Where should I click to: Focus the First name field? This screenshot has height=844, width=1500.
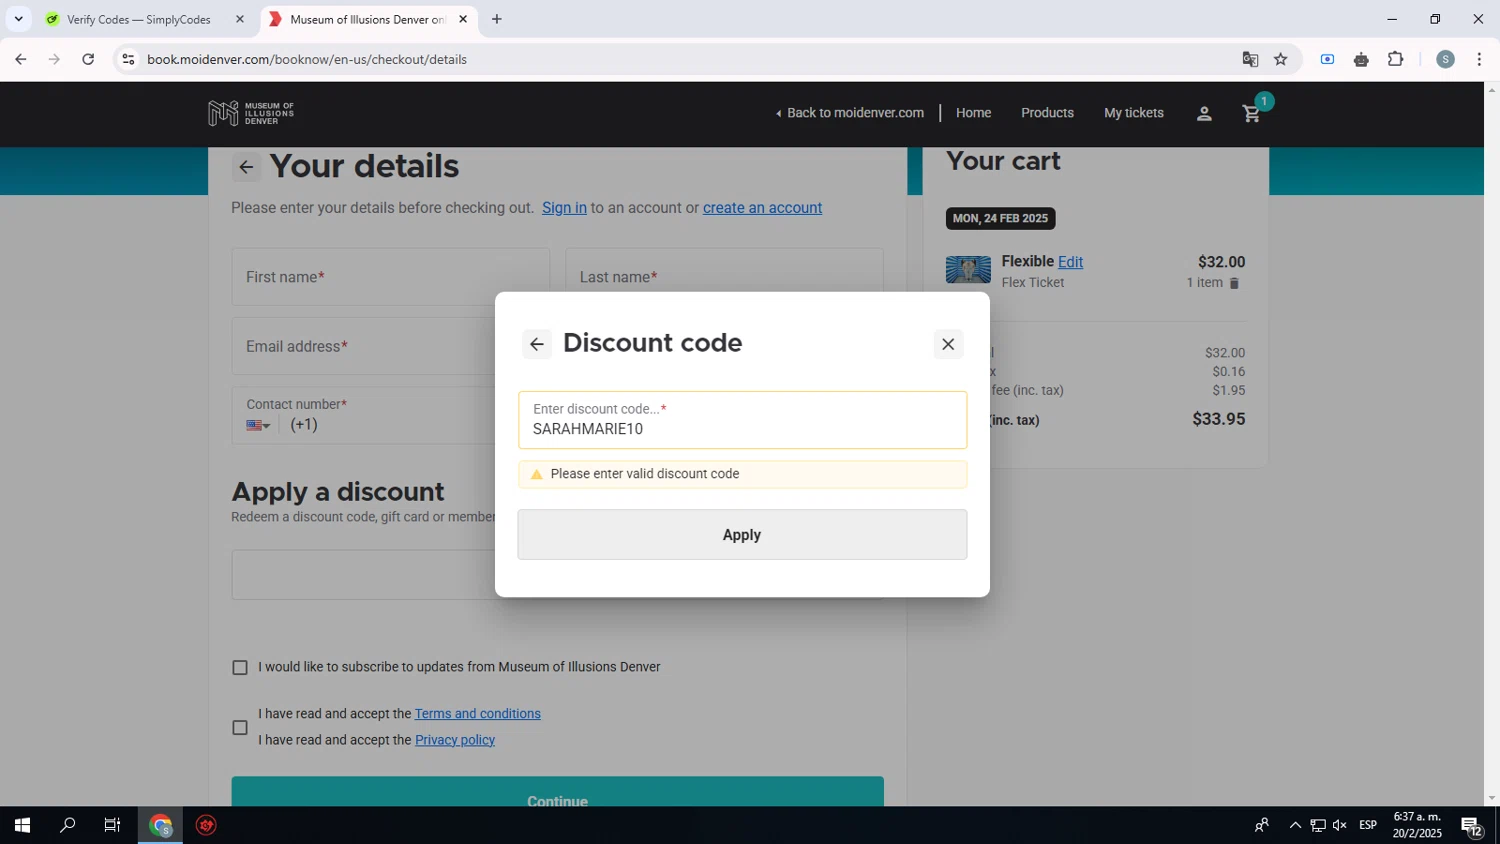coord(390,277)
